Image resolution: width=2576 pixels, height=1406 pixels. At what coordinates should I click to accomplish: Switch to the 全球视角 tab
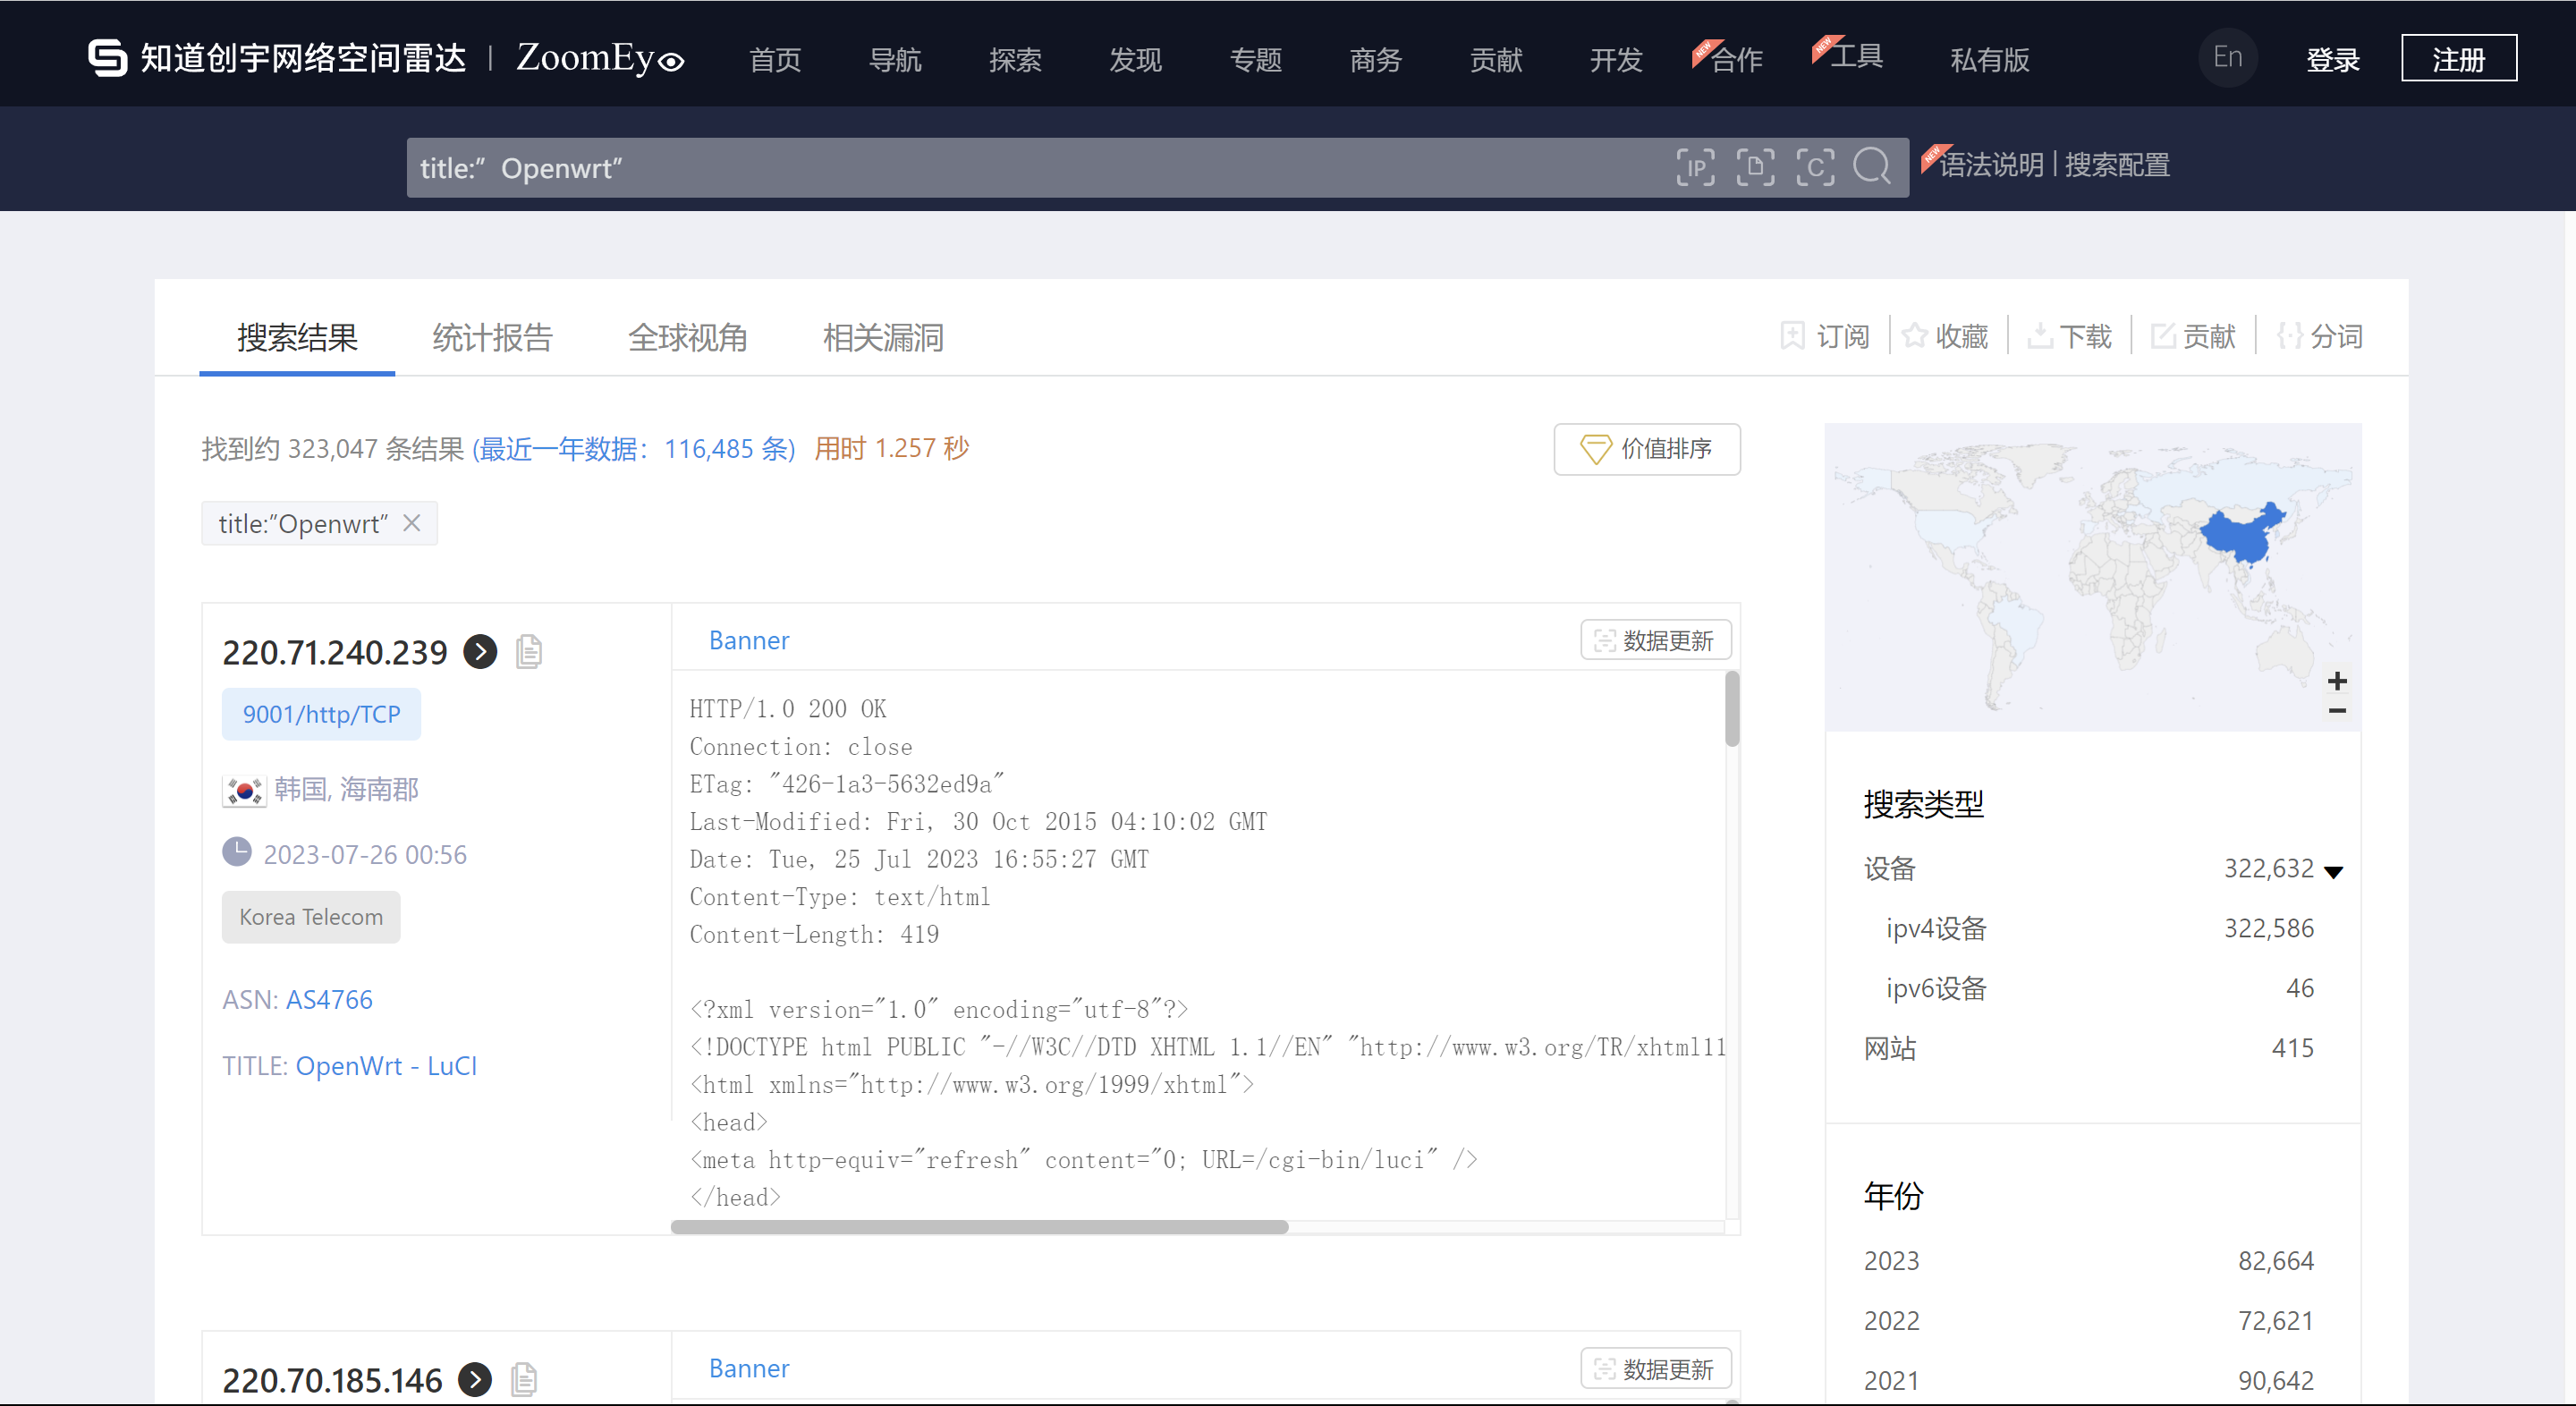[x=687, y=337]
